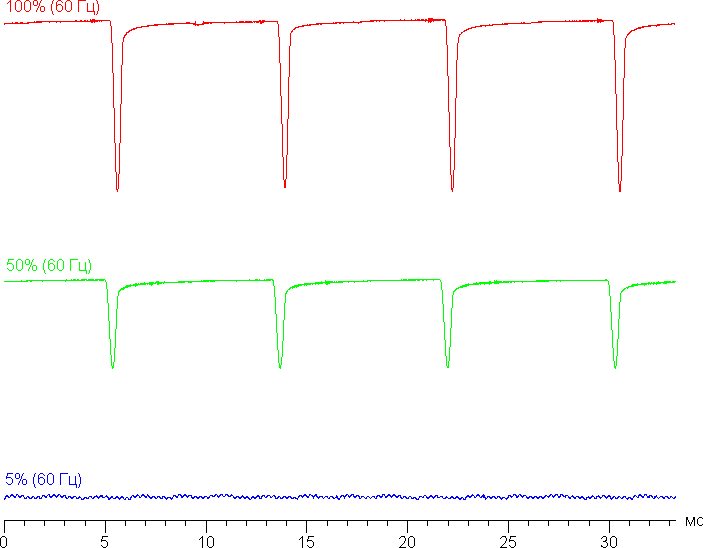Click the third green waveform dip bottom
703x548 pixels.
point(447,367)
